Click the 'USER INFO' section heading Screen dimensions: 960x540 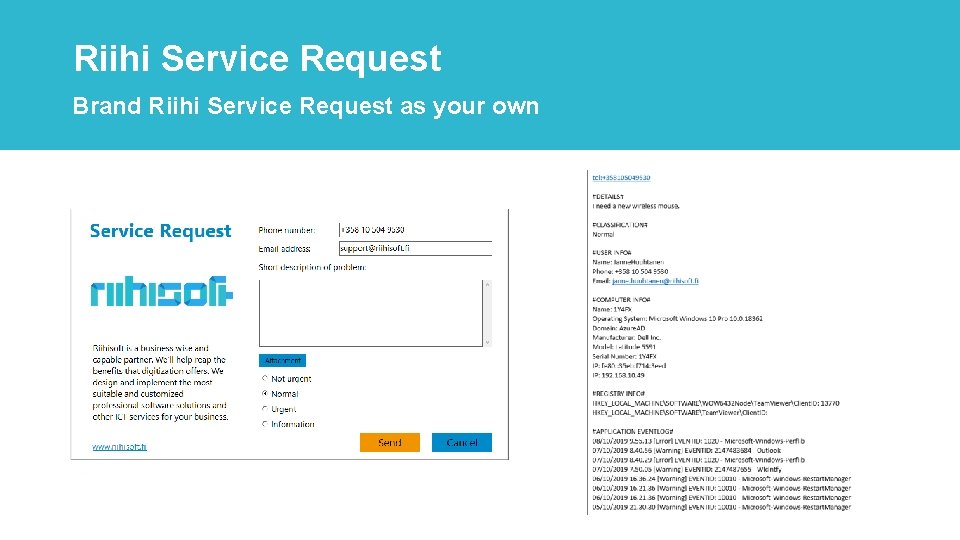tap(612, 252)
